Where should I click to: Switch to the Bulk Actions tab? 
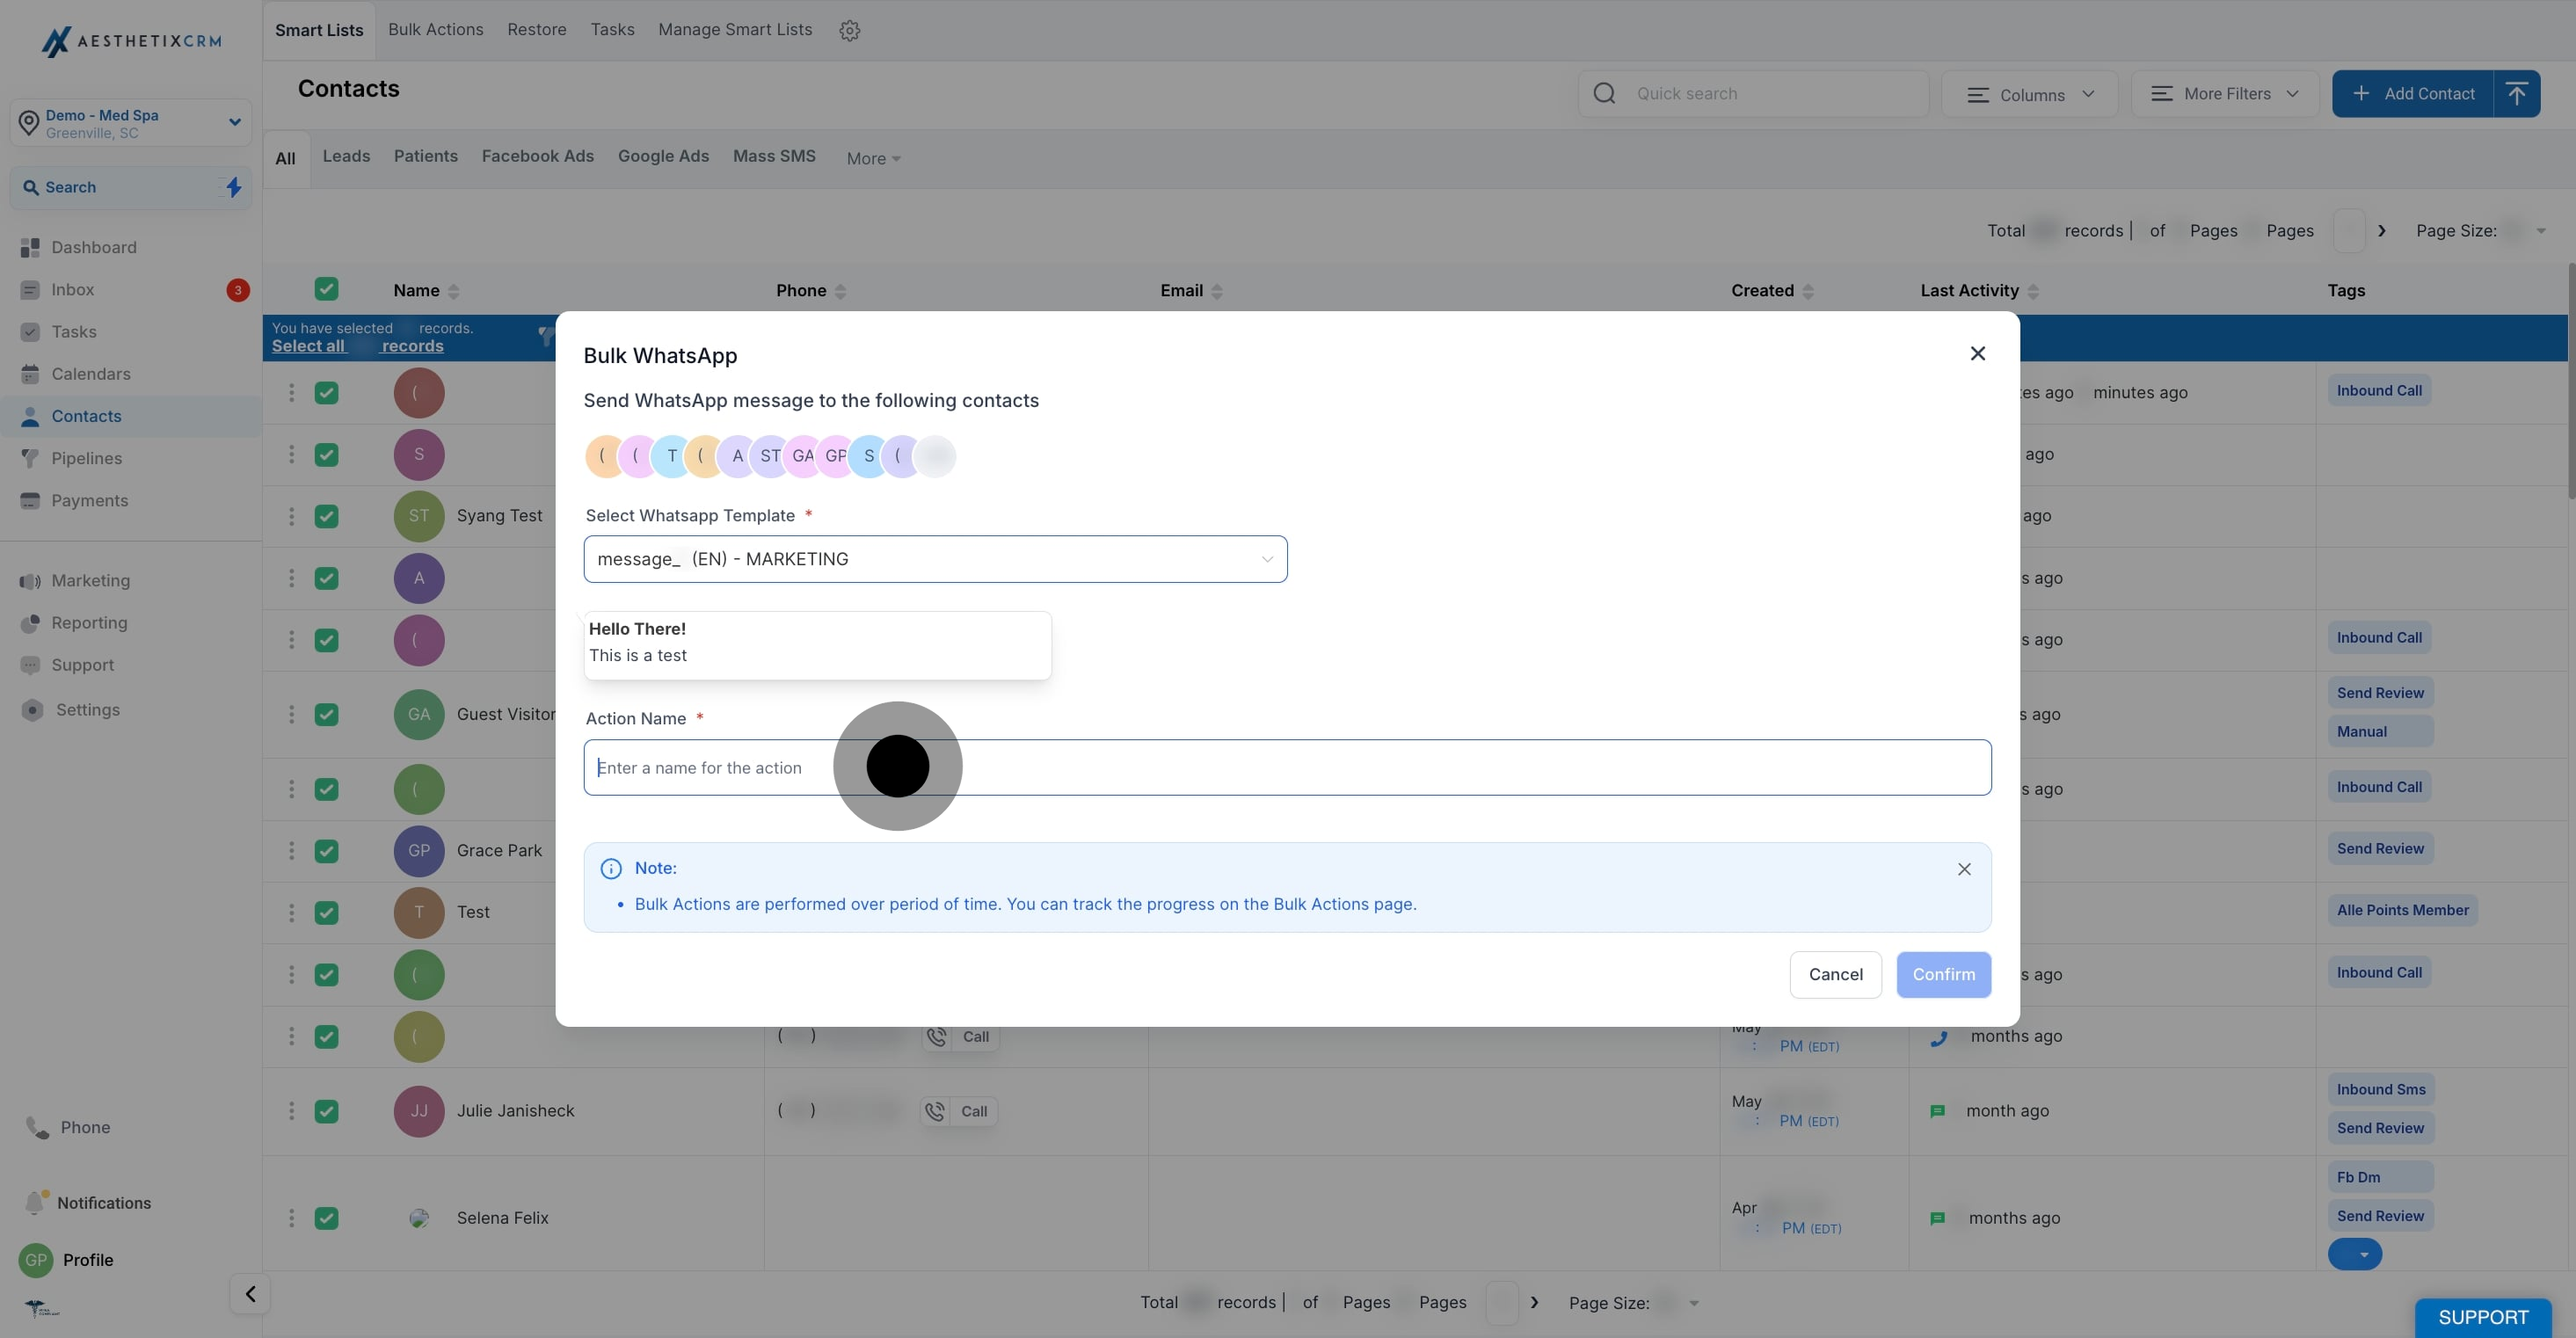pyautogui.click(x=435, y=30)
